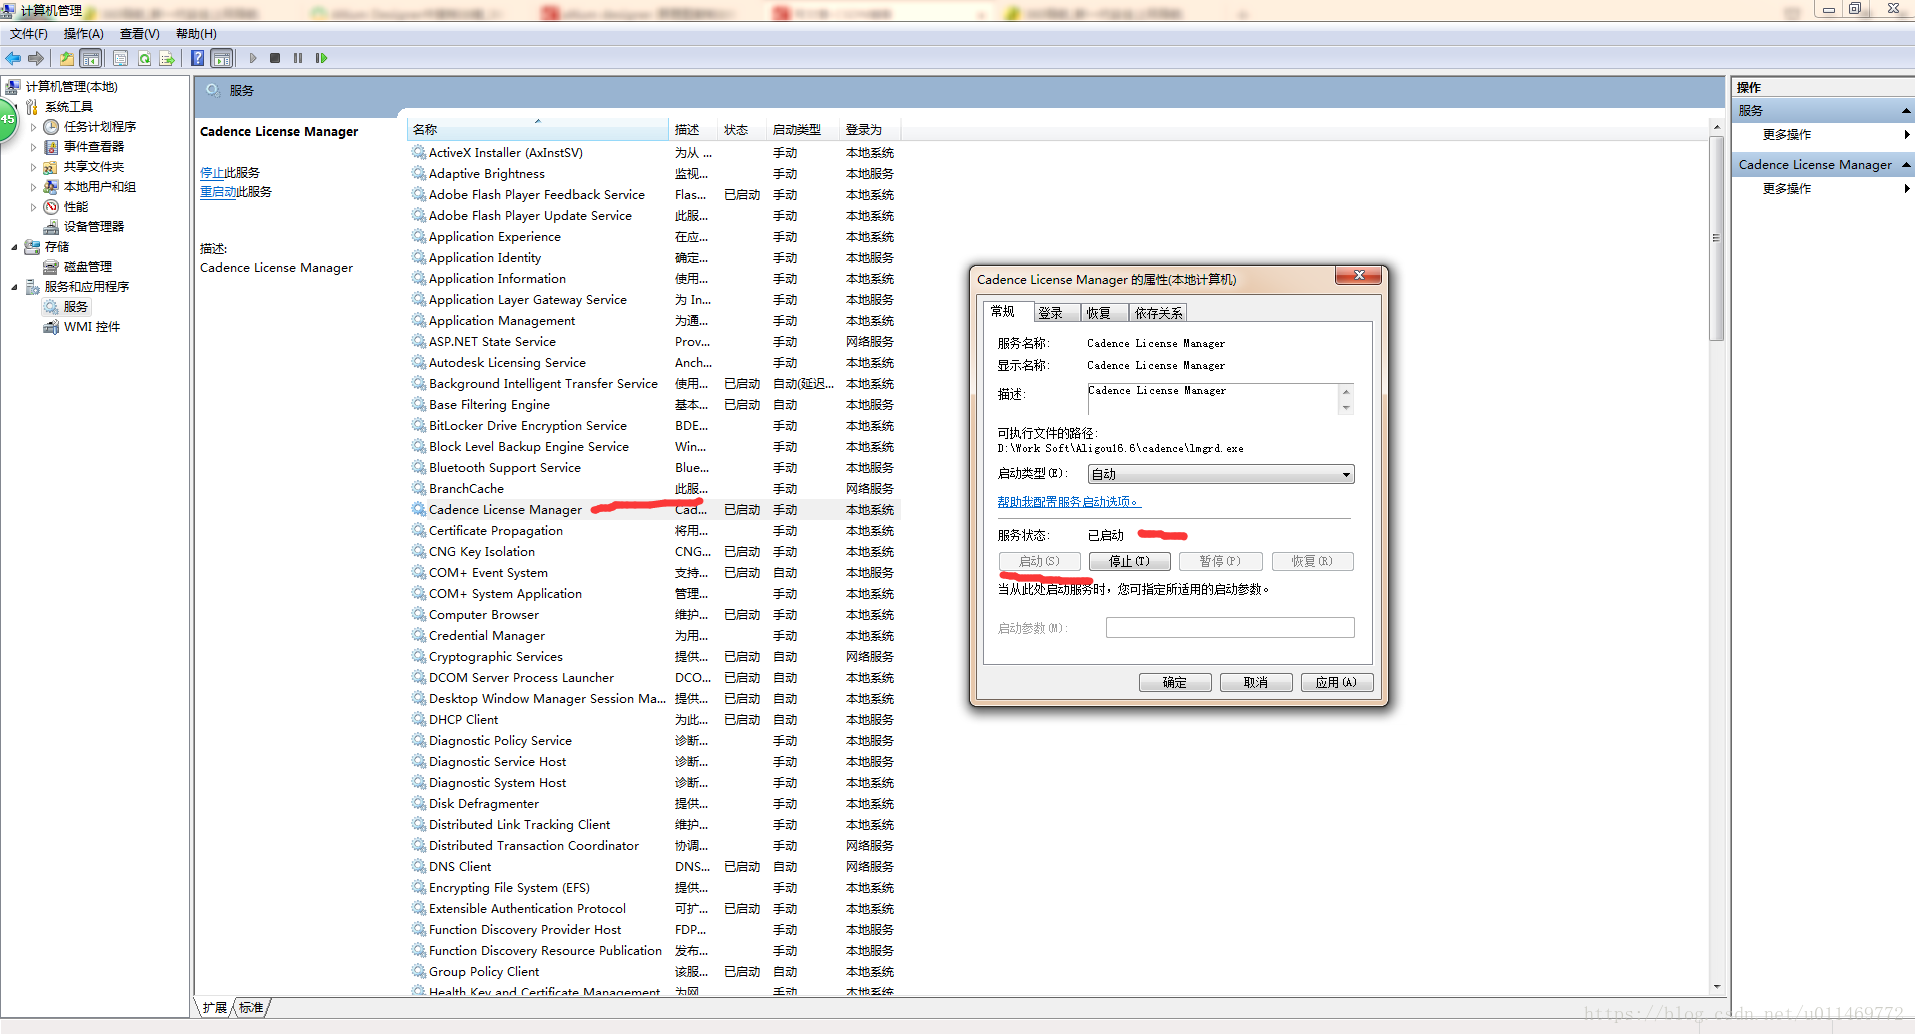
Task: Select 设备管理器 icon in tree
Action: tap(51, 227)
